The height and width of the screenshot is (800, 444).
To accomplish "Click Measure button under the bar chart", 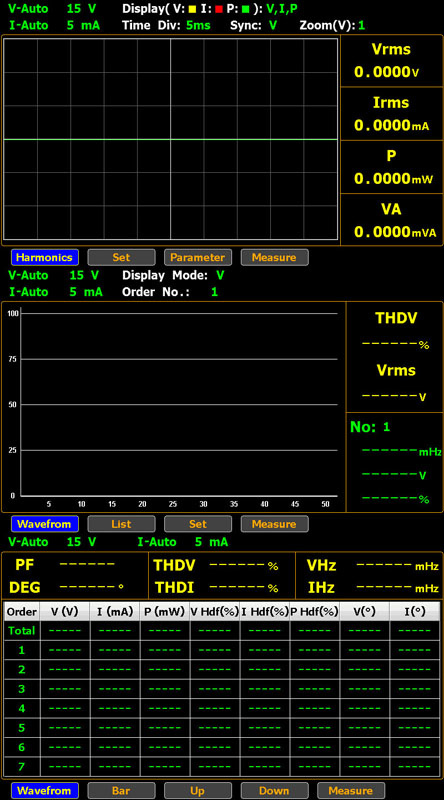I will click(275, 524).
